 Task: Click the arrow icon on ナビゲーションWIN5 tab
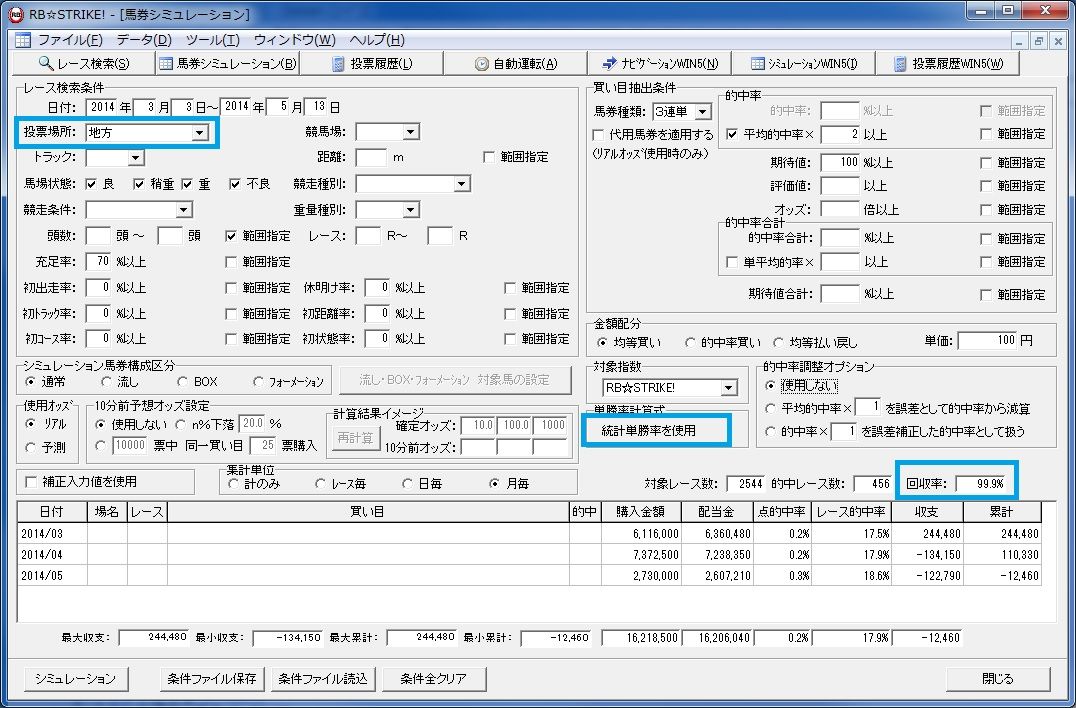(609, 64)
